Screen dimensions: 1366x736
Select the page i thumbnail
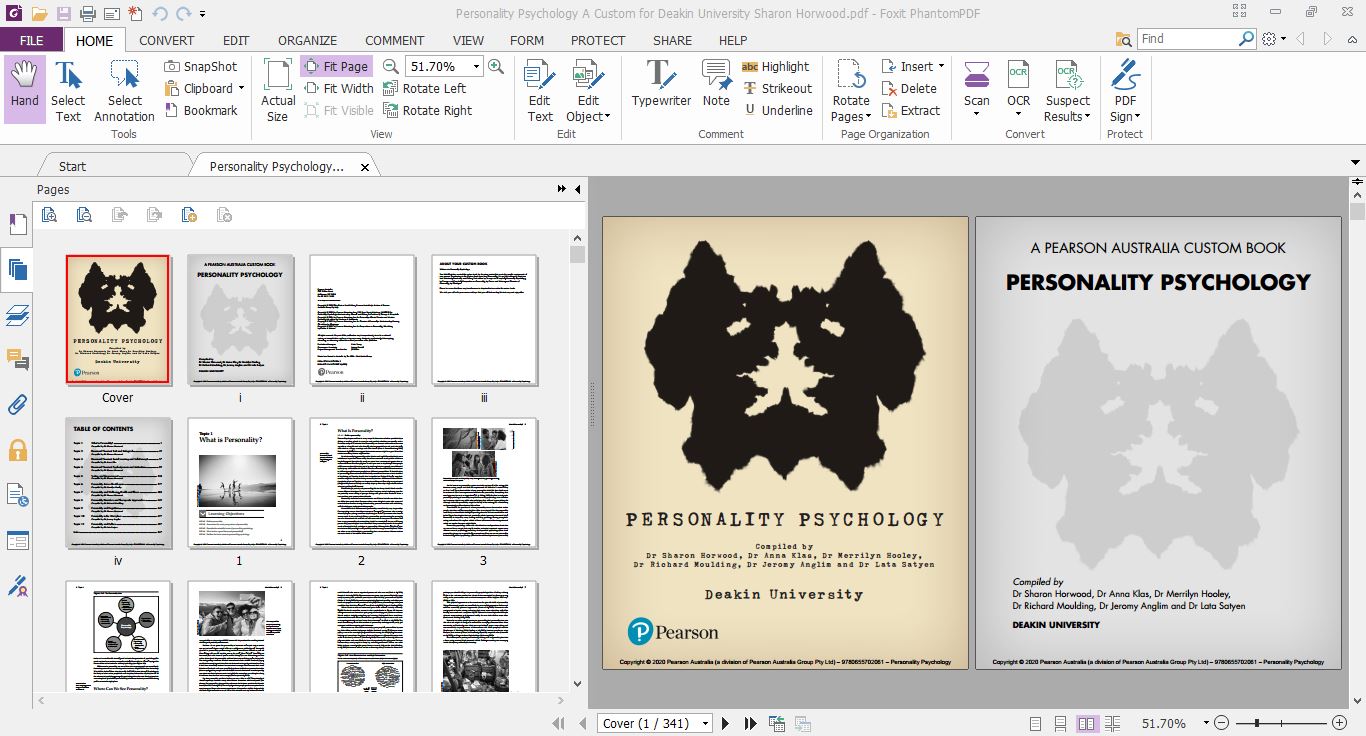(240, 319)
